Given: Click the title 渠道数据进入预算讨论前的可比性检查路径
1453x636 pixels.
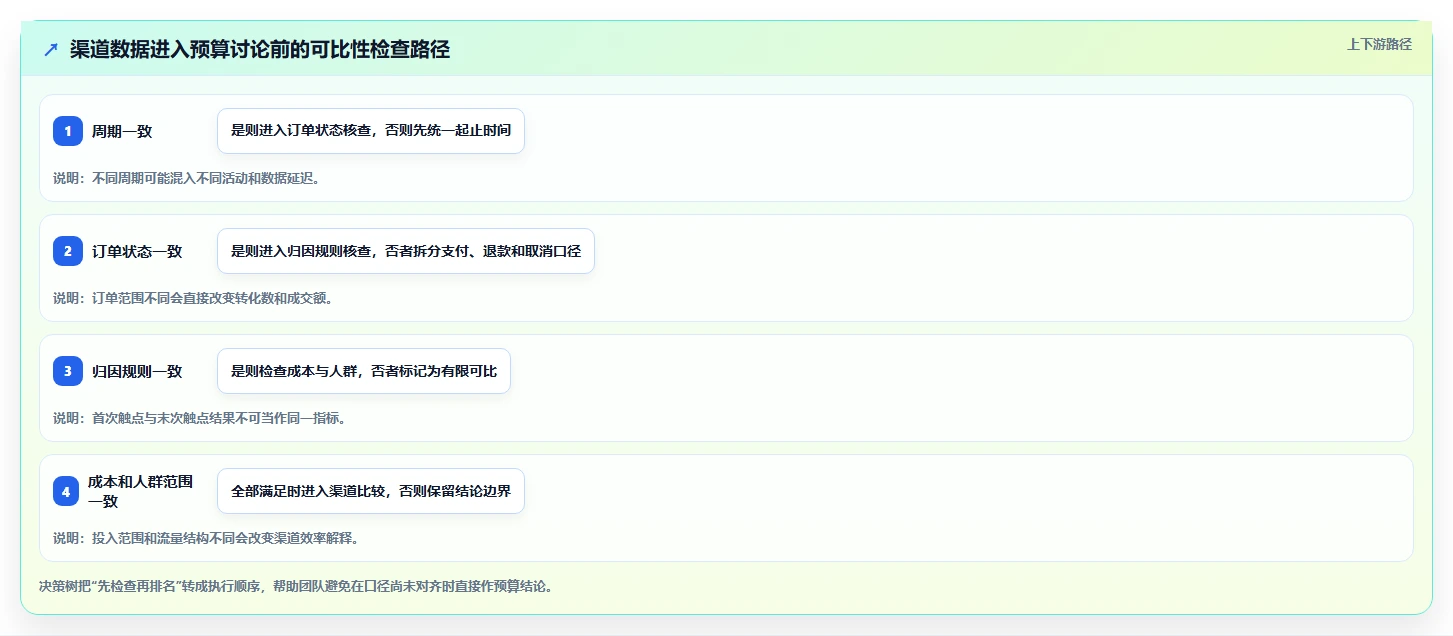Looking at the screenshot, I should 260,49.
